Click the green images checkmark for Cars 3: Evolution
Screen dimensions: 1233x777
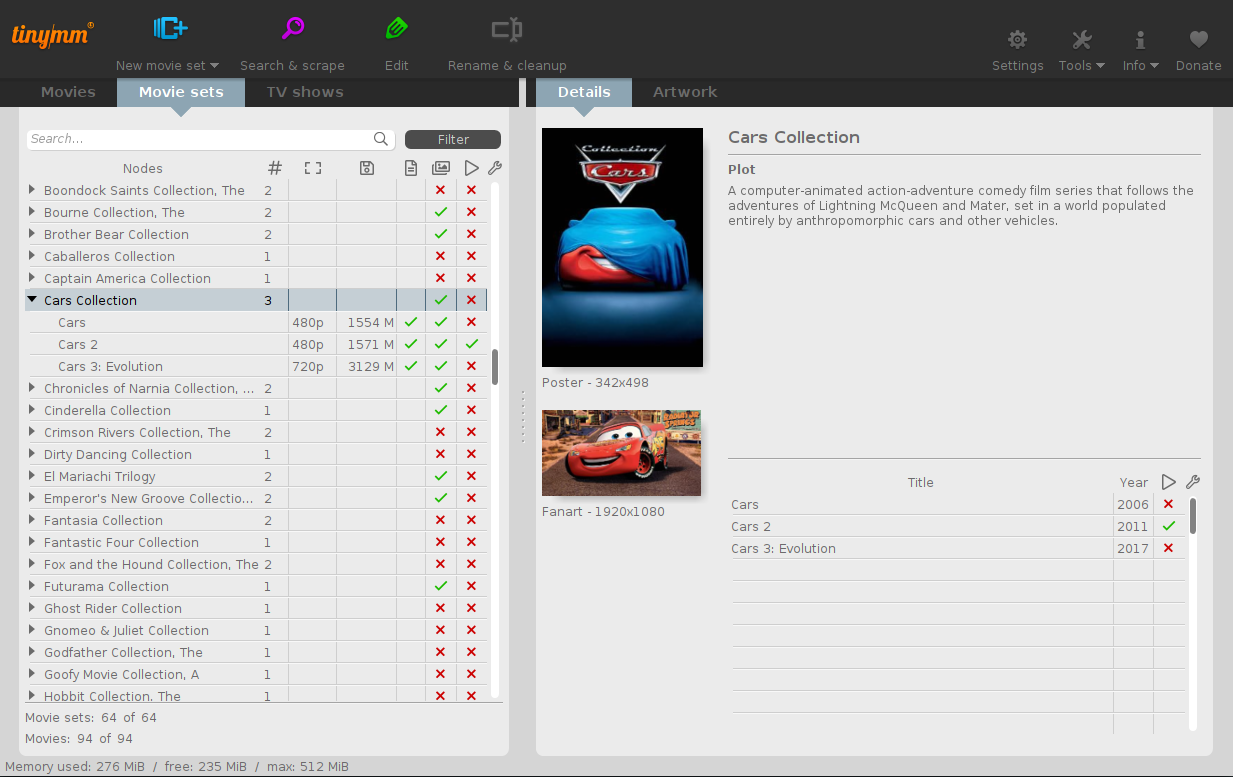pyautogui.click(x=440, y=366)
